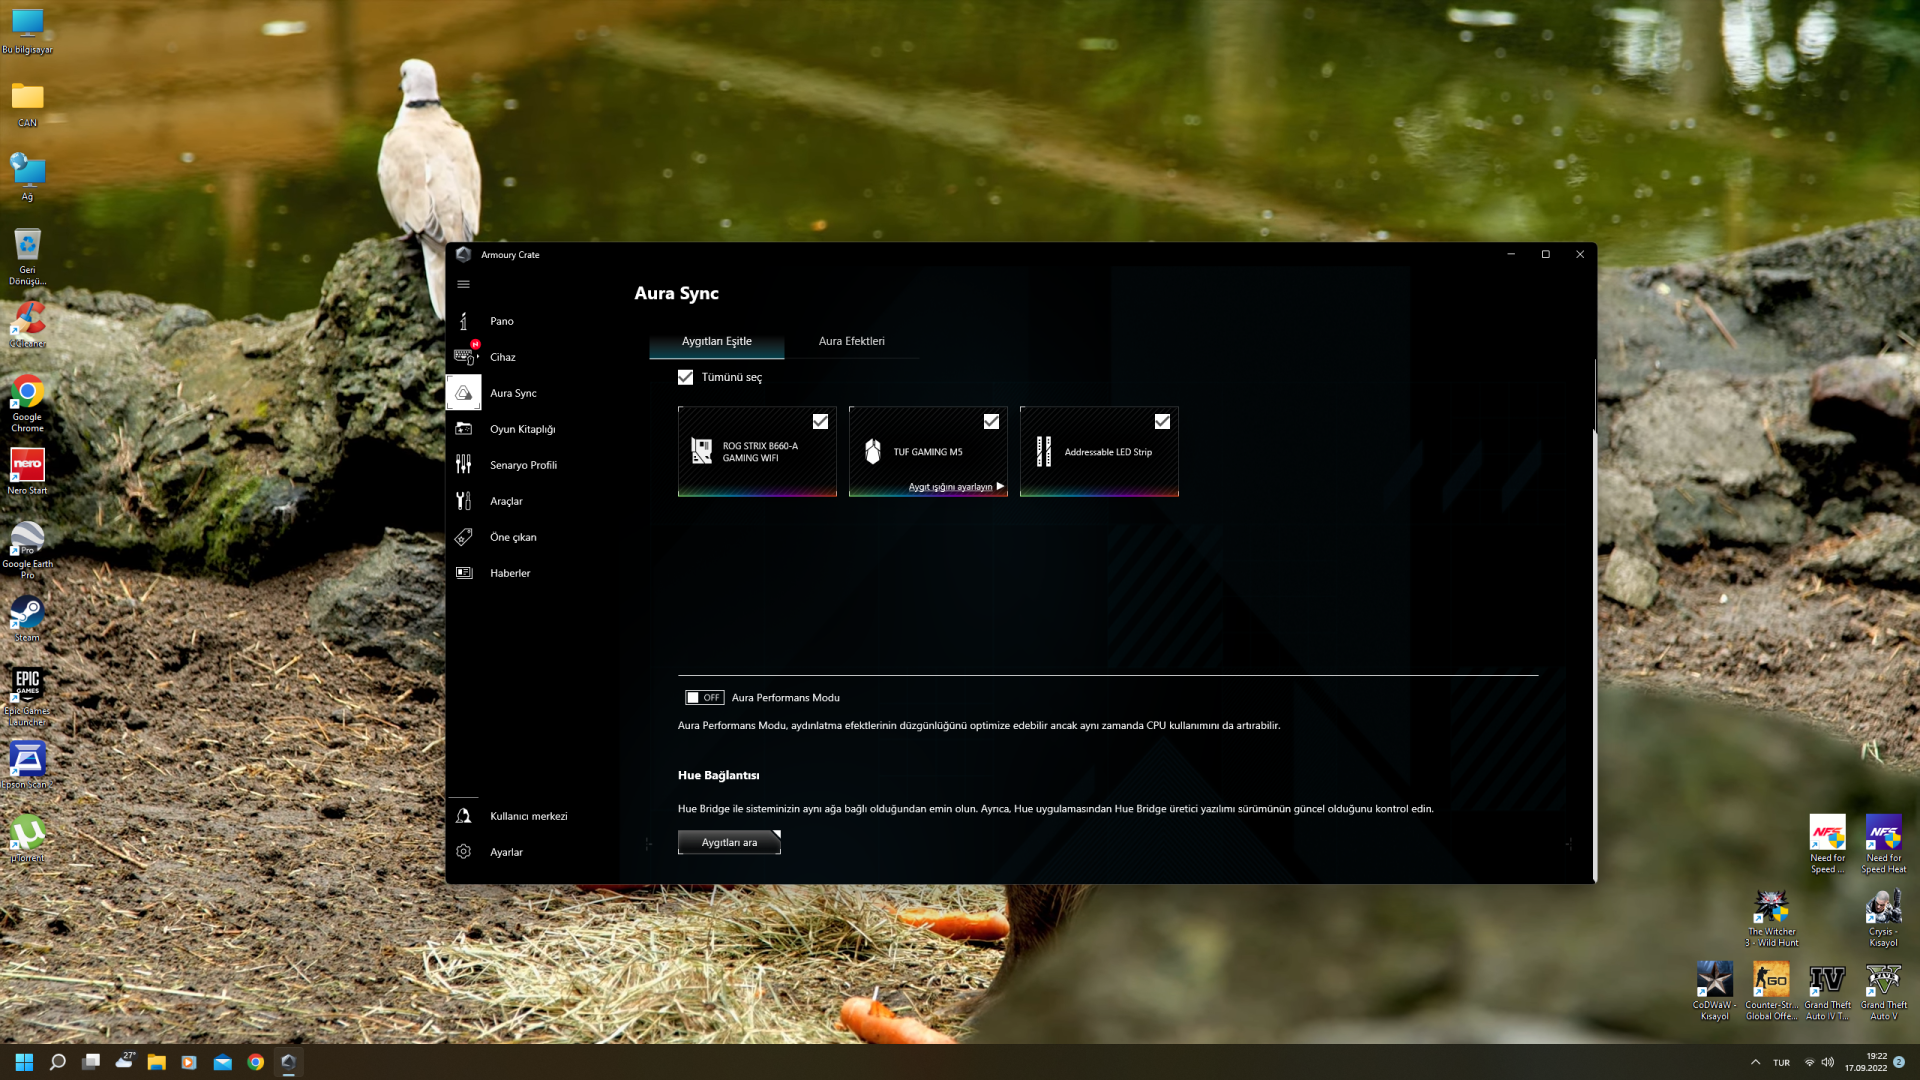Enable the Aura Performans Modu toggle
The height and width of the screenshot is (1080, 1920).
tap(704, 697)
